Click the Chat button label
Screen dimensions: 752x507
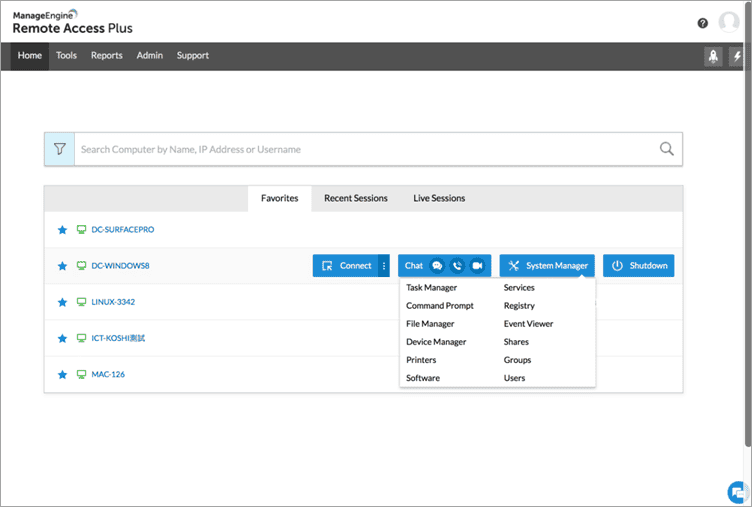413,266
